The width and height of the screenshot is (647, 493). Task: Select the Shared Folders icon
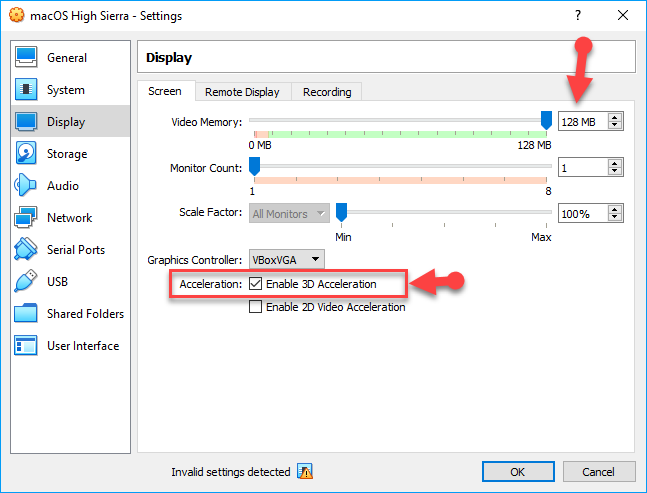[x=27, y=314]
